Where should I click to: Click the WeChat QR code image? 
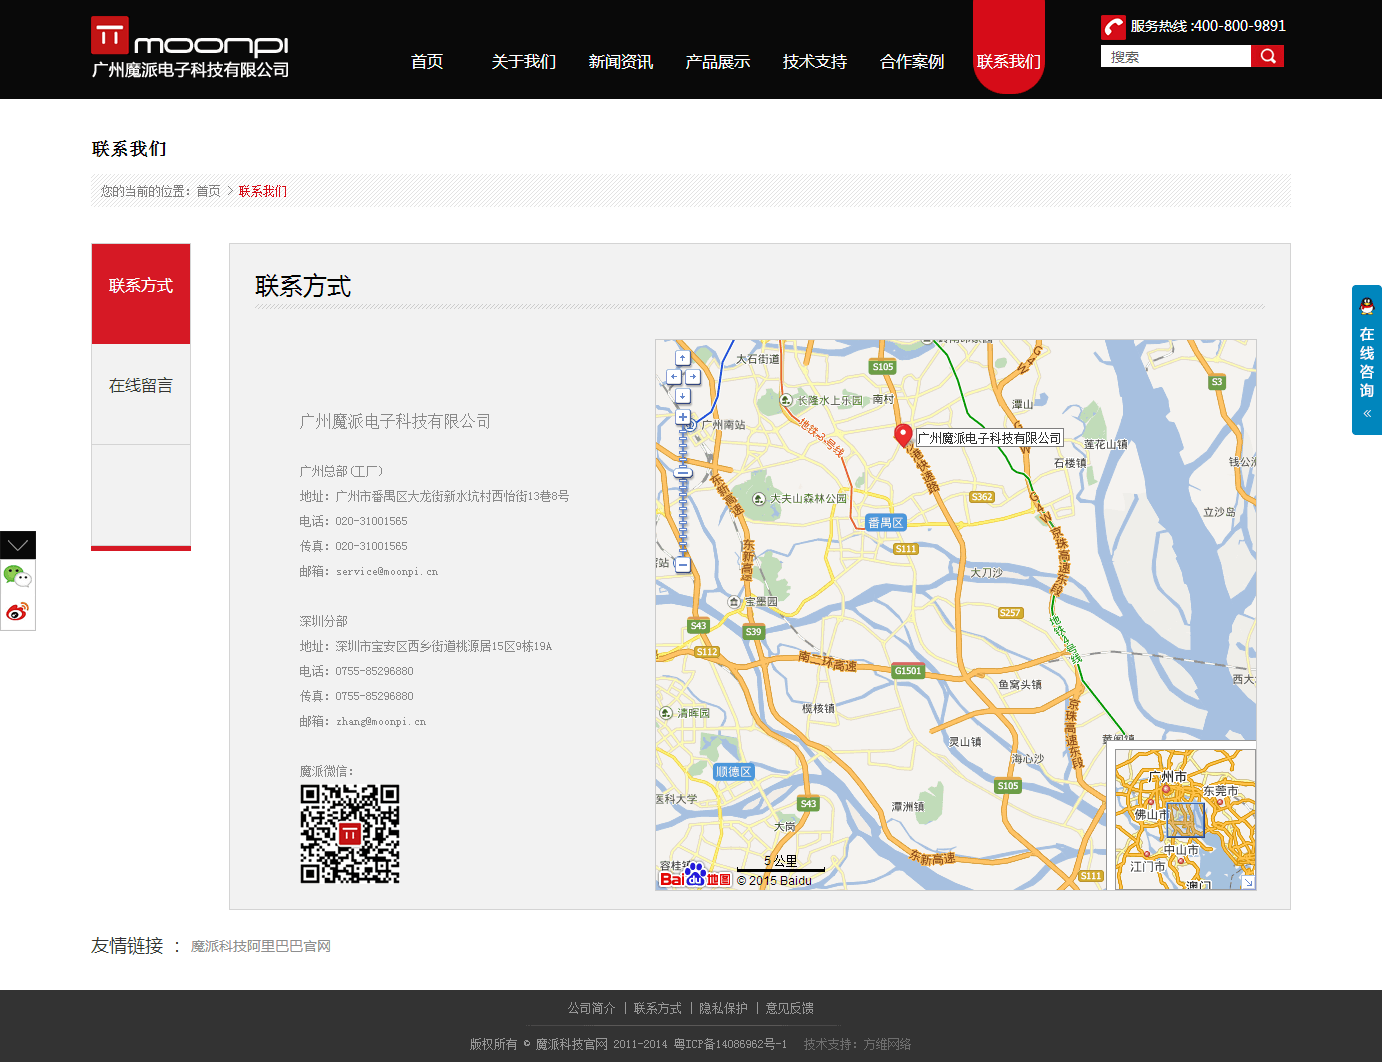click(350, 834)
